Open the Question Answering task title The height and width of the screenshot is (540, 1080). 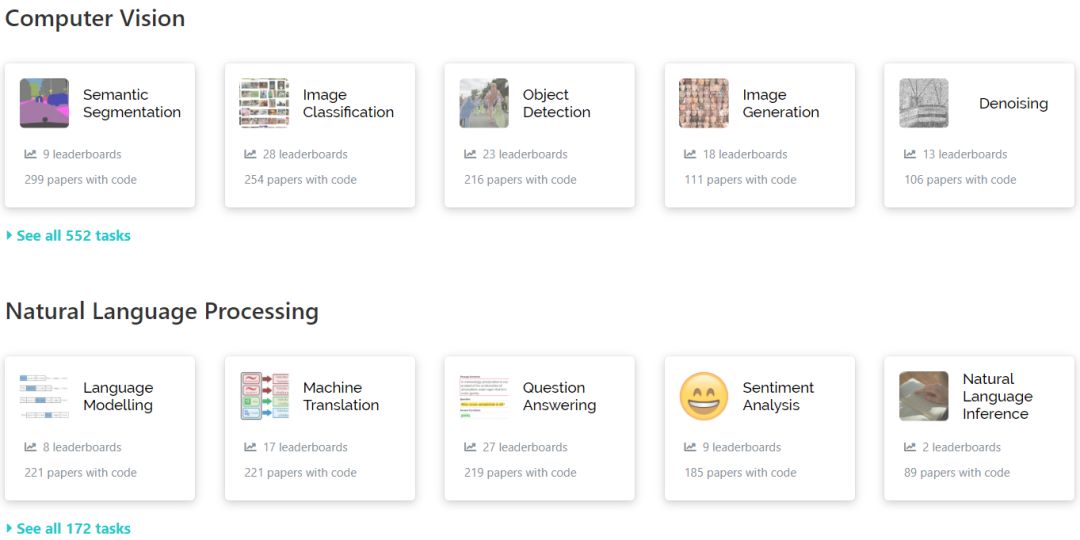[x=559, y=396]
